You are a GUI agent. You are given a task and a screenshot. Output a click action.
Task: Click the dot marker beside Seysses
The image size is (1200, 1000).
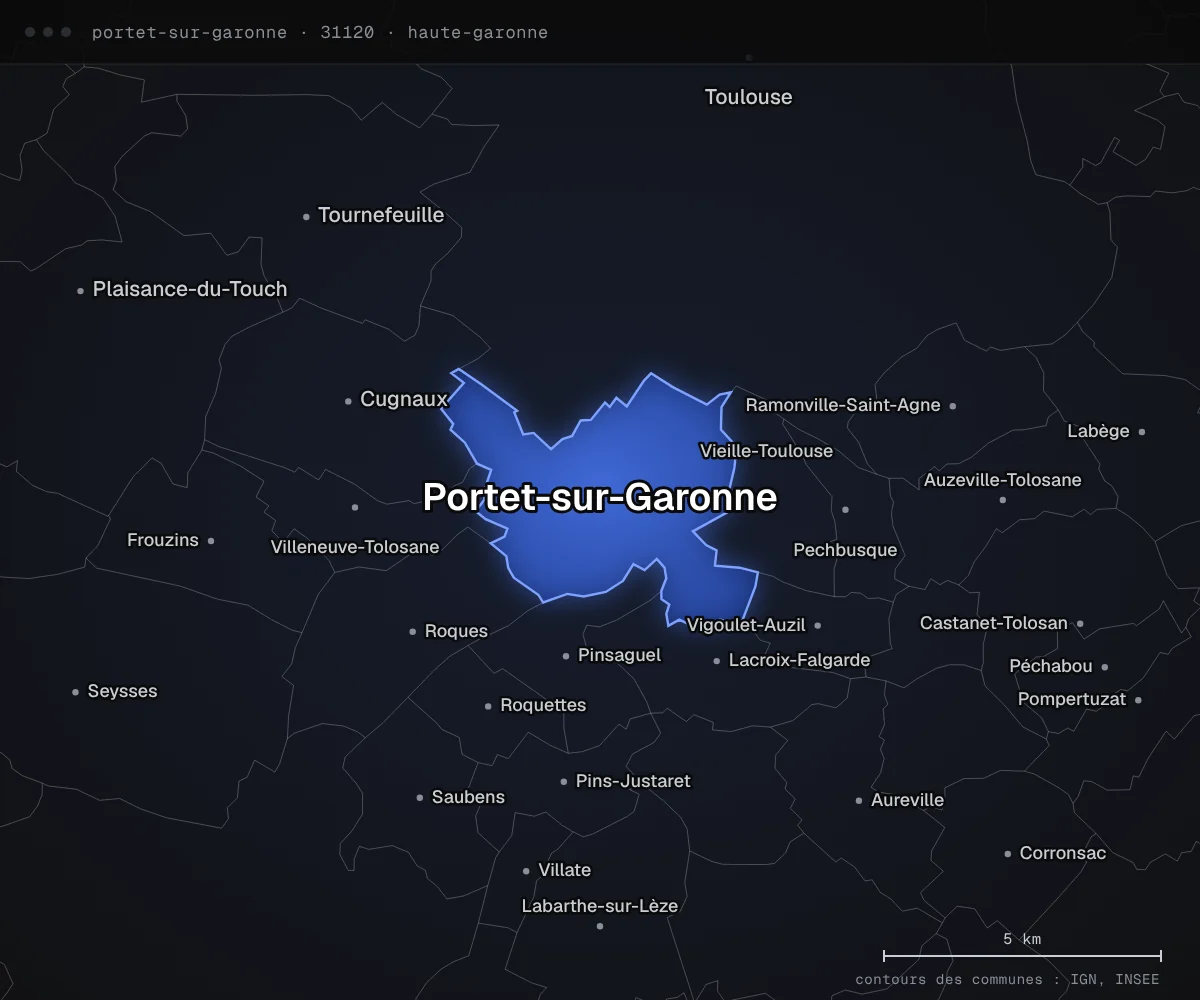75,692
